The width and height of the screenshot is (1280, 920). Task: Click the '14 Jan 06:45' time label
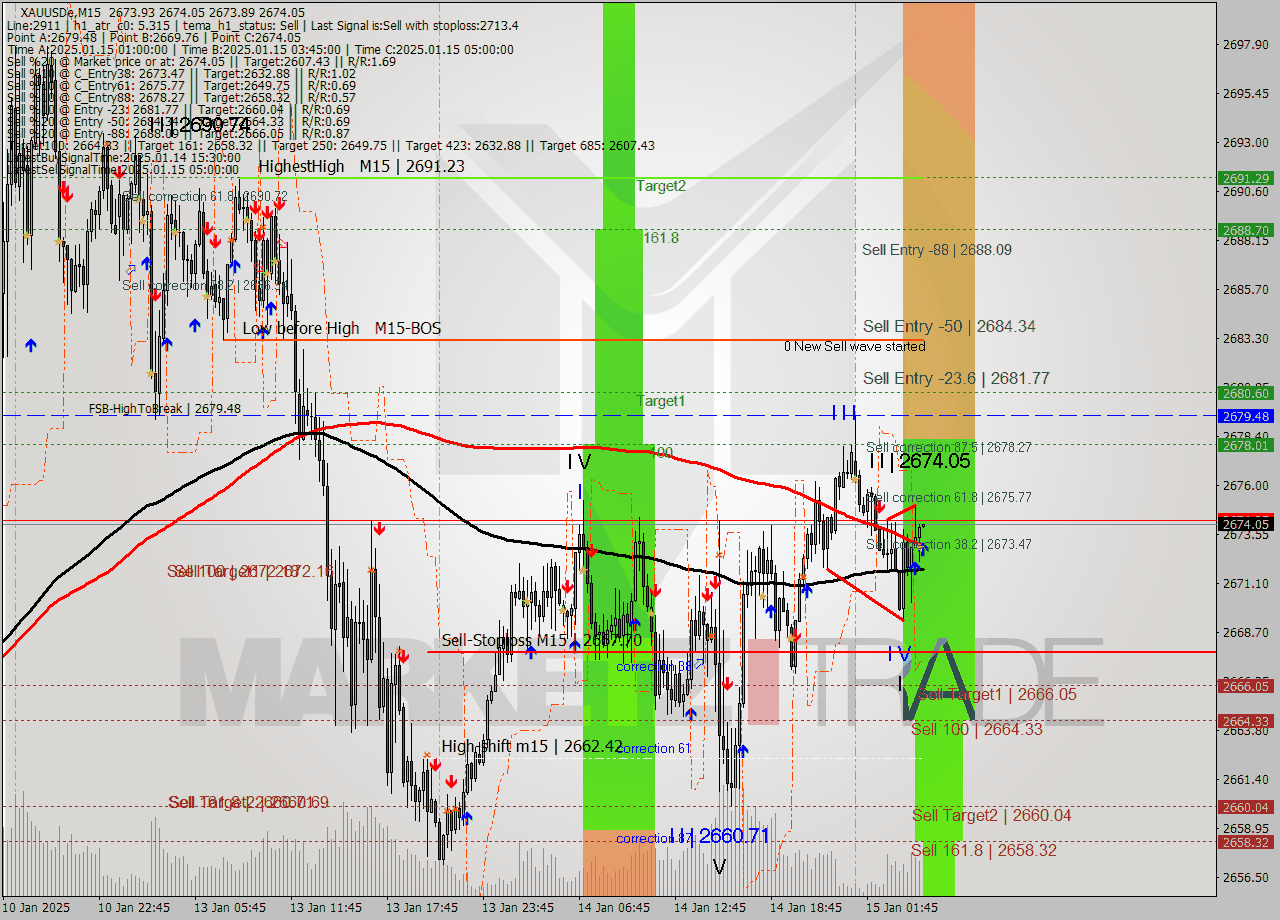coord(614,907)
